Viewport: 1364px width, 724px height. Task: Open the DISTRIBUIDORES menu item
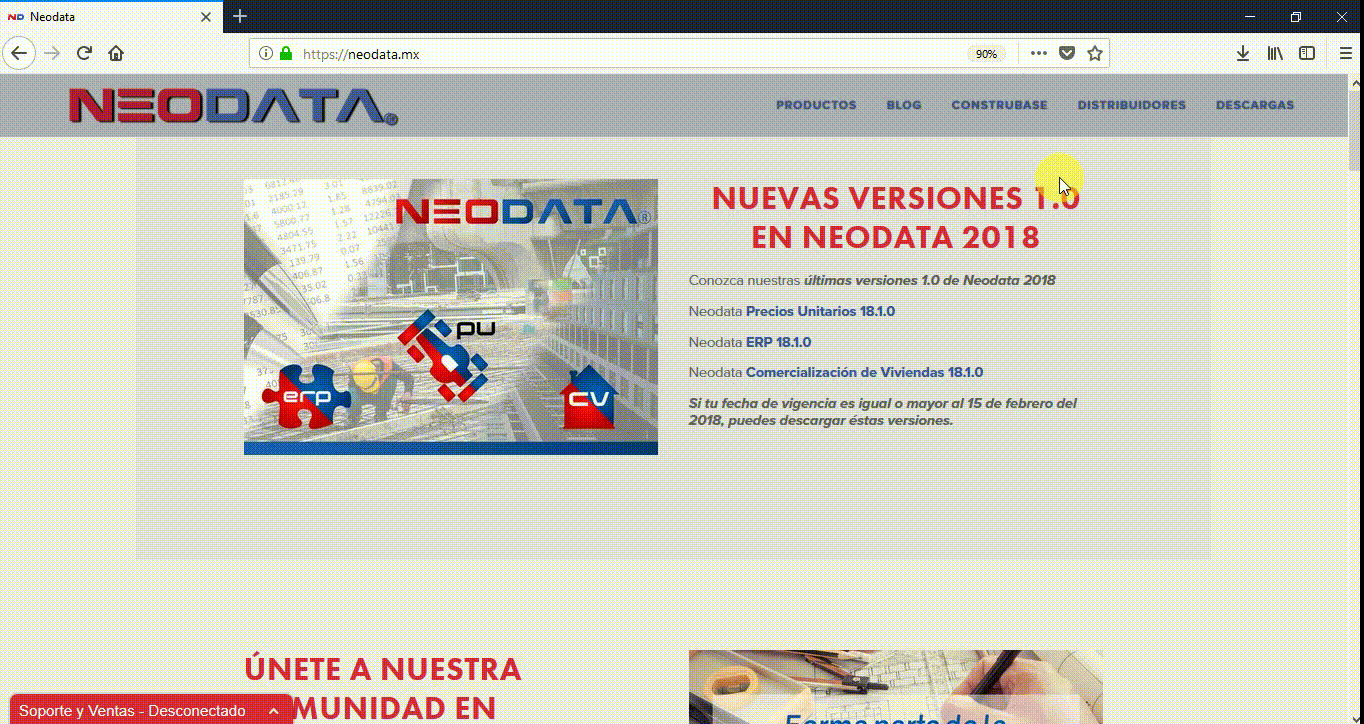(x=1131, y=105)
